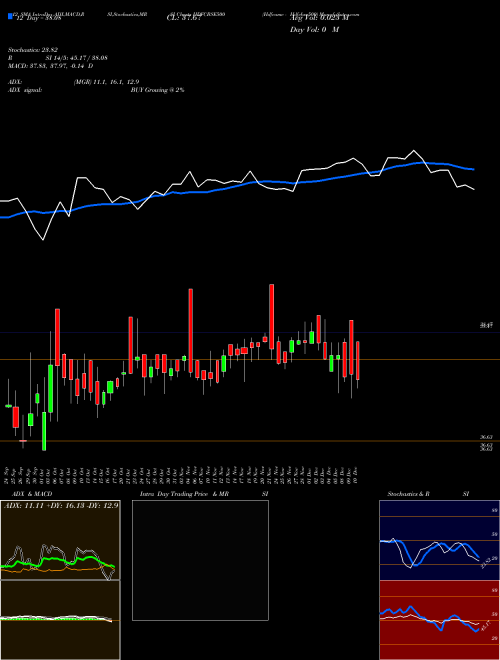Click the 'BUY Growing @ 2%' signal text
This screenshot has width=500, height=660.
pos(157,90)
